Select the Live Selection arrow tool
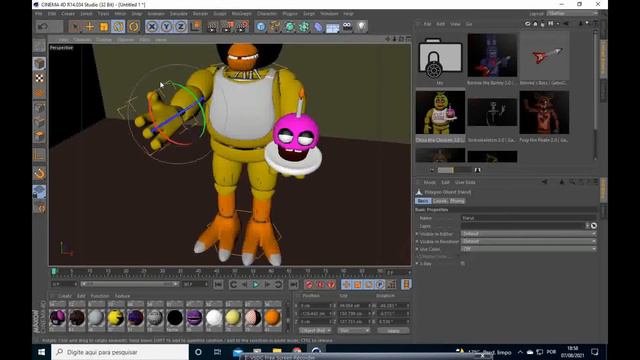Image resolution: width=640 pixels, height=360 pixels. click(x=75, y=27)
